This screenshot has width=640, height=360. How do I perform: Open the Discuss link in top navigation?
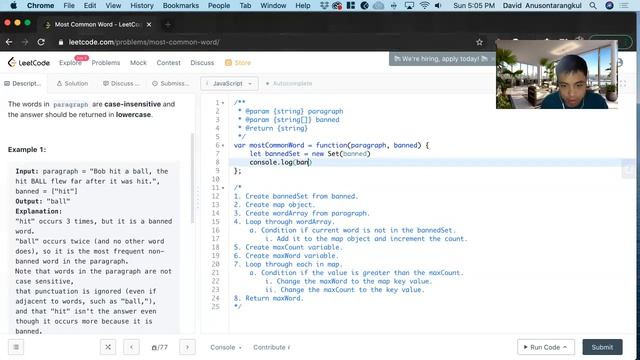[202, 62]
